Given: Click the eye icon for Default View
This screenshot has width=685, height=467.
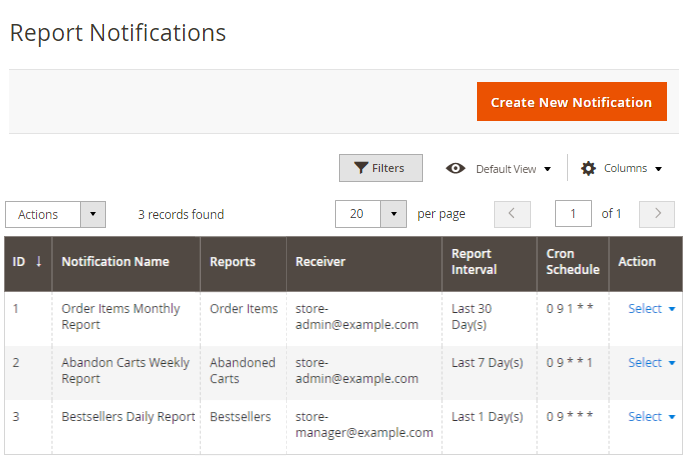Looking at the screenshot, I should (x=456, y=169).
